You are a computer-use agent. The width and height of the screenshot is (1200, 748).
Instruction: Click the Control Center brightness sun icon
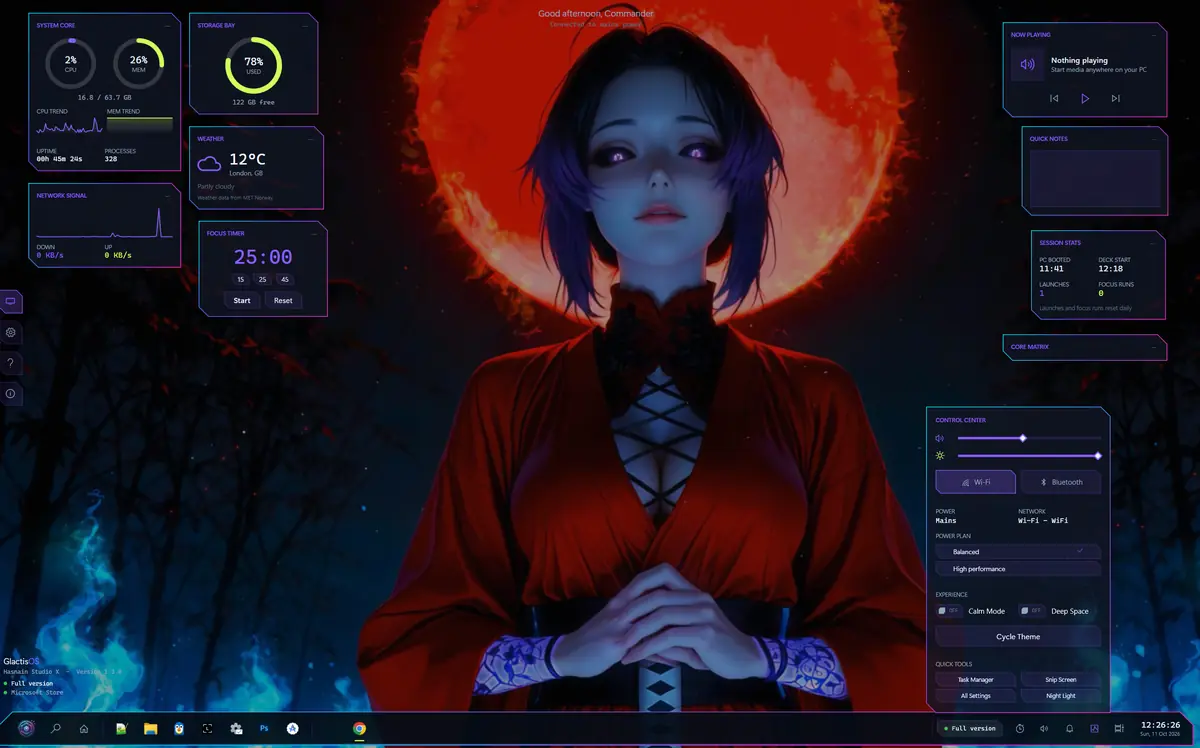point(940,456)
